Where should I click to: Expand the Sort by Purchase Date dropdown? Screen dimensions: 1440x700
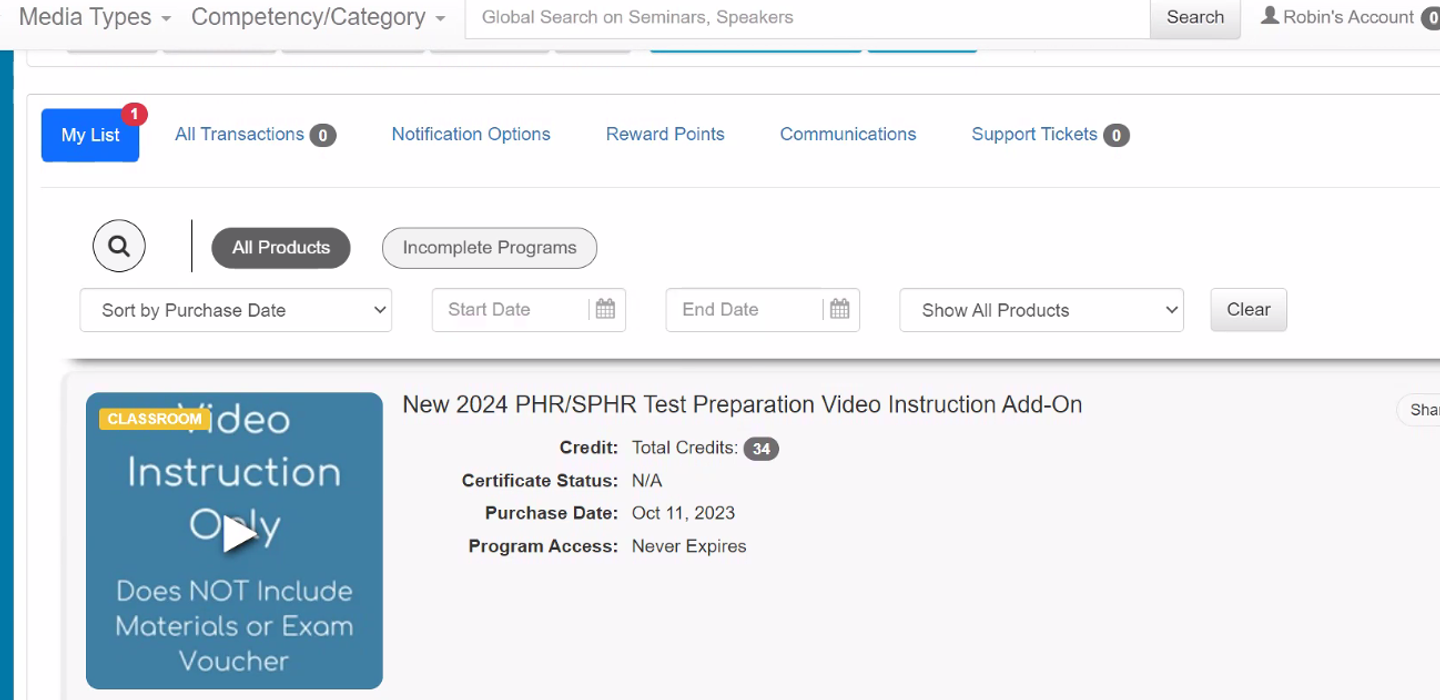(x=236, y=310)
